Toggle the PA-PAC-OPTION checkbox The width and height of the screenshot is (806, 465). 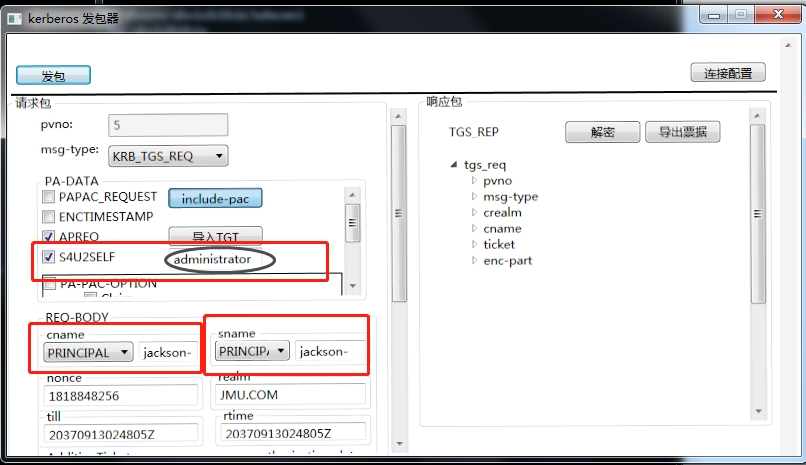pyautogui.click(x=49, y=284)
